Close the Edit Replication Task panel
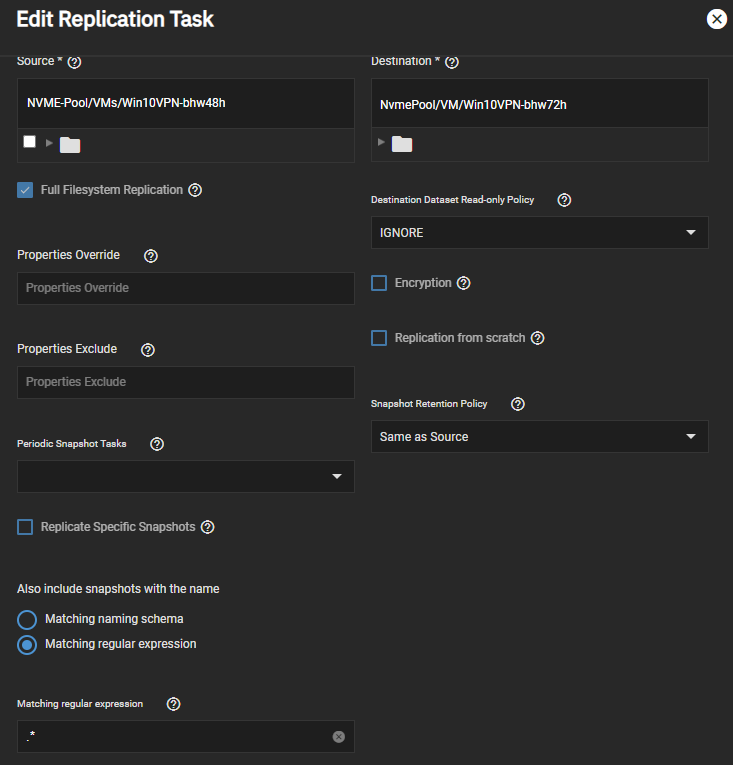The height and width of the screenshot is (765, 733). (x=716, y=19)
